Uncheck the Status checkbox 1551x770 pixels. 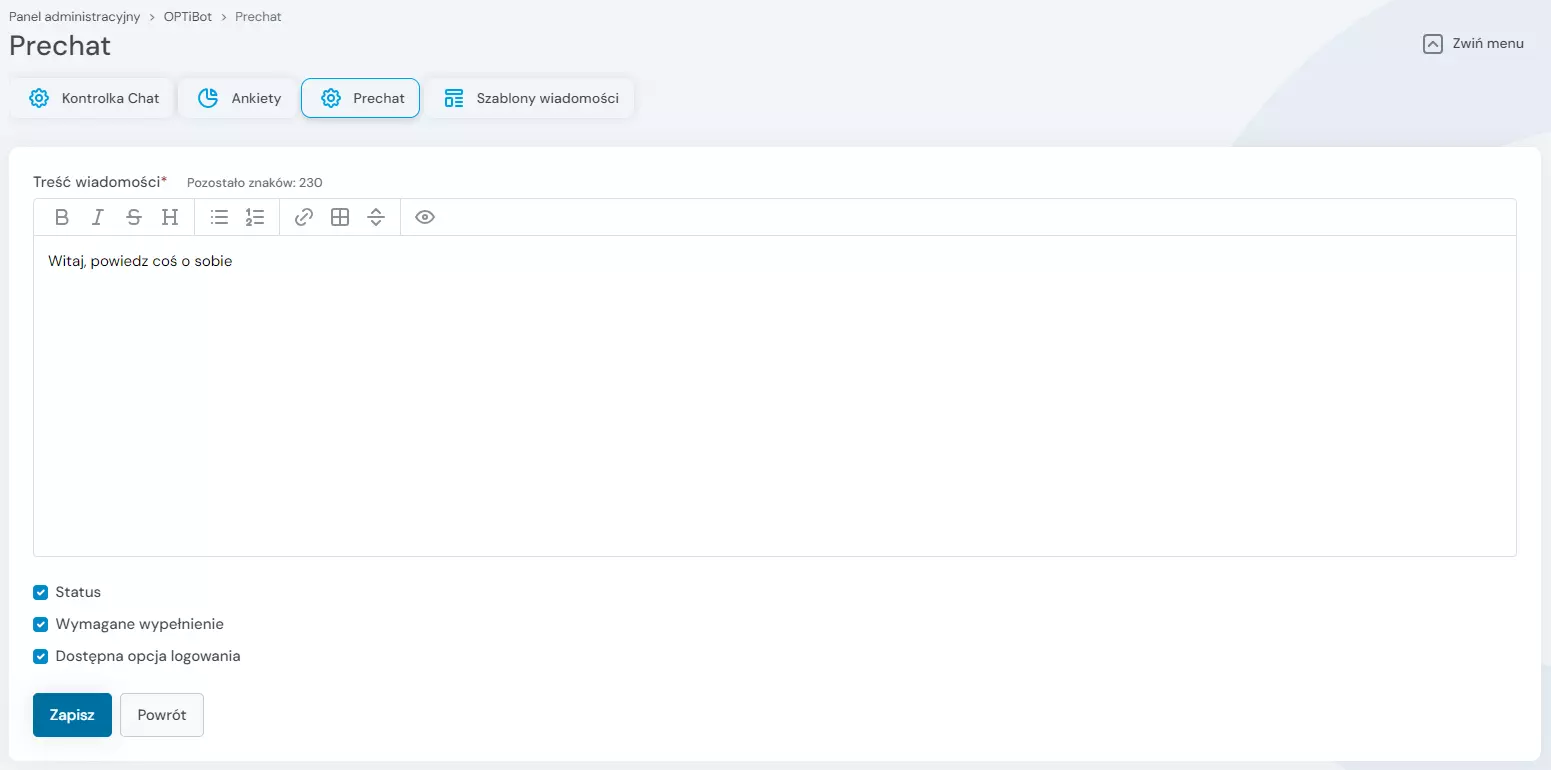pos(41,592)
